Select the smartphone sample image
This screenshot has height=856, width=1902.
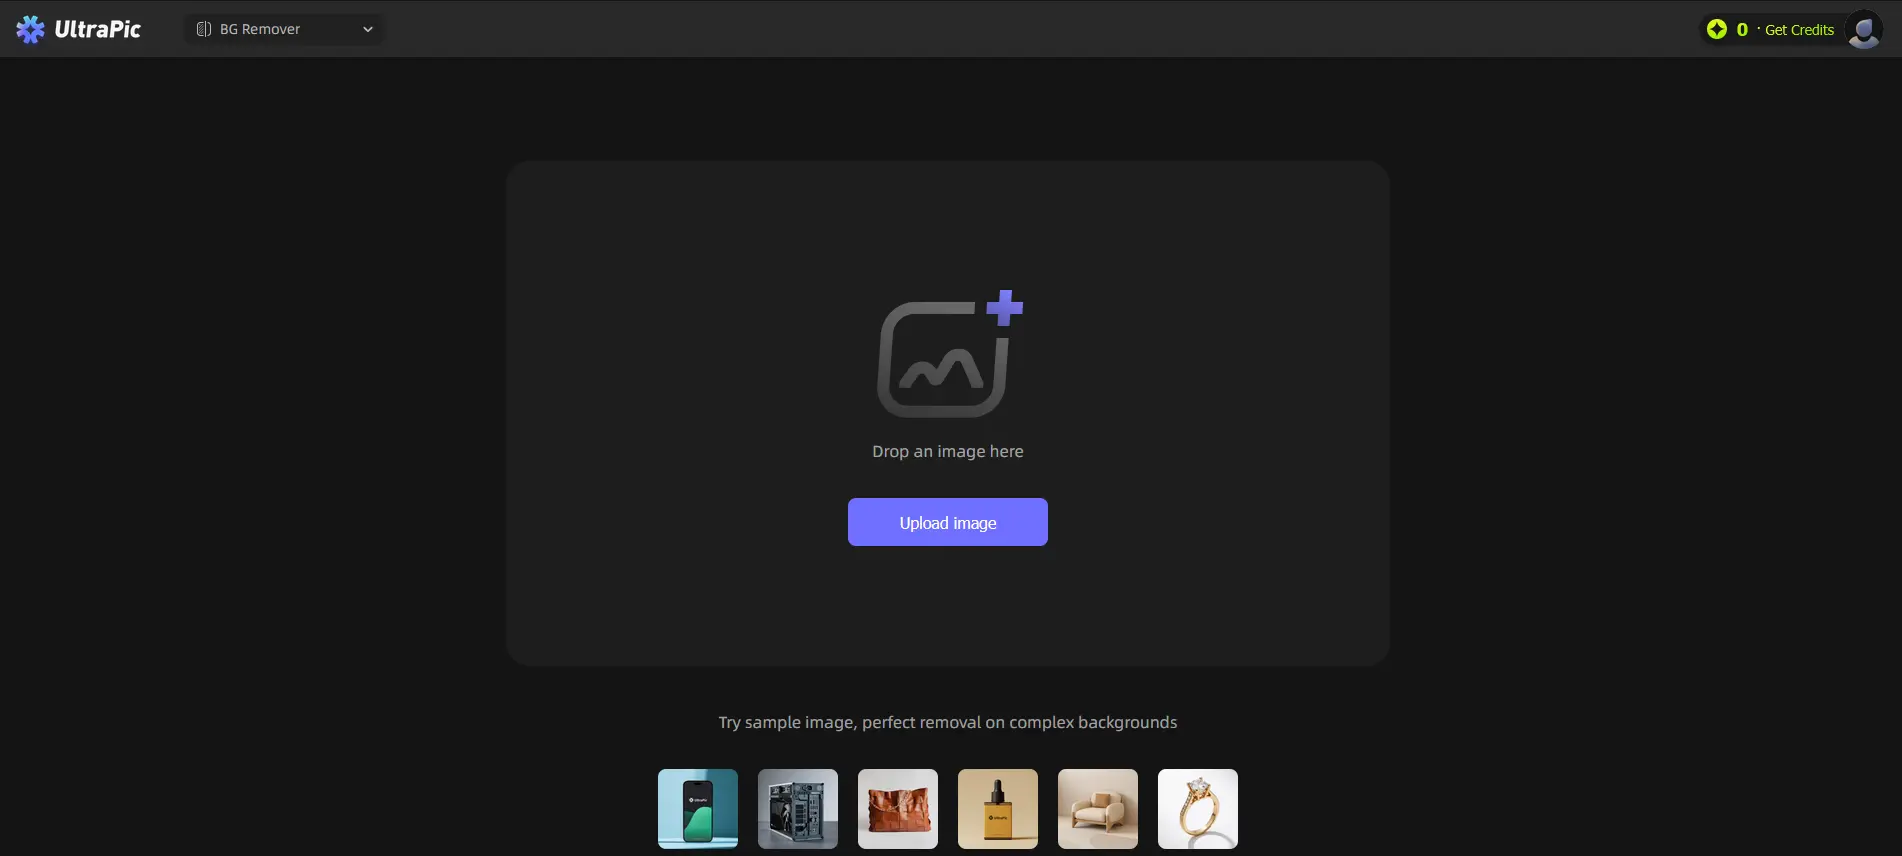[698, 808]
